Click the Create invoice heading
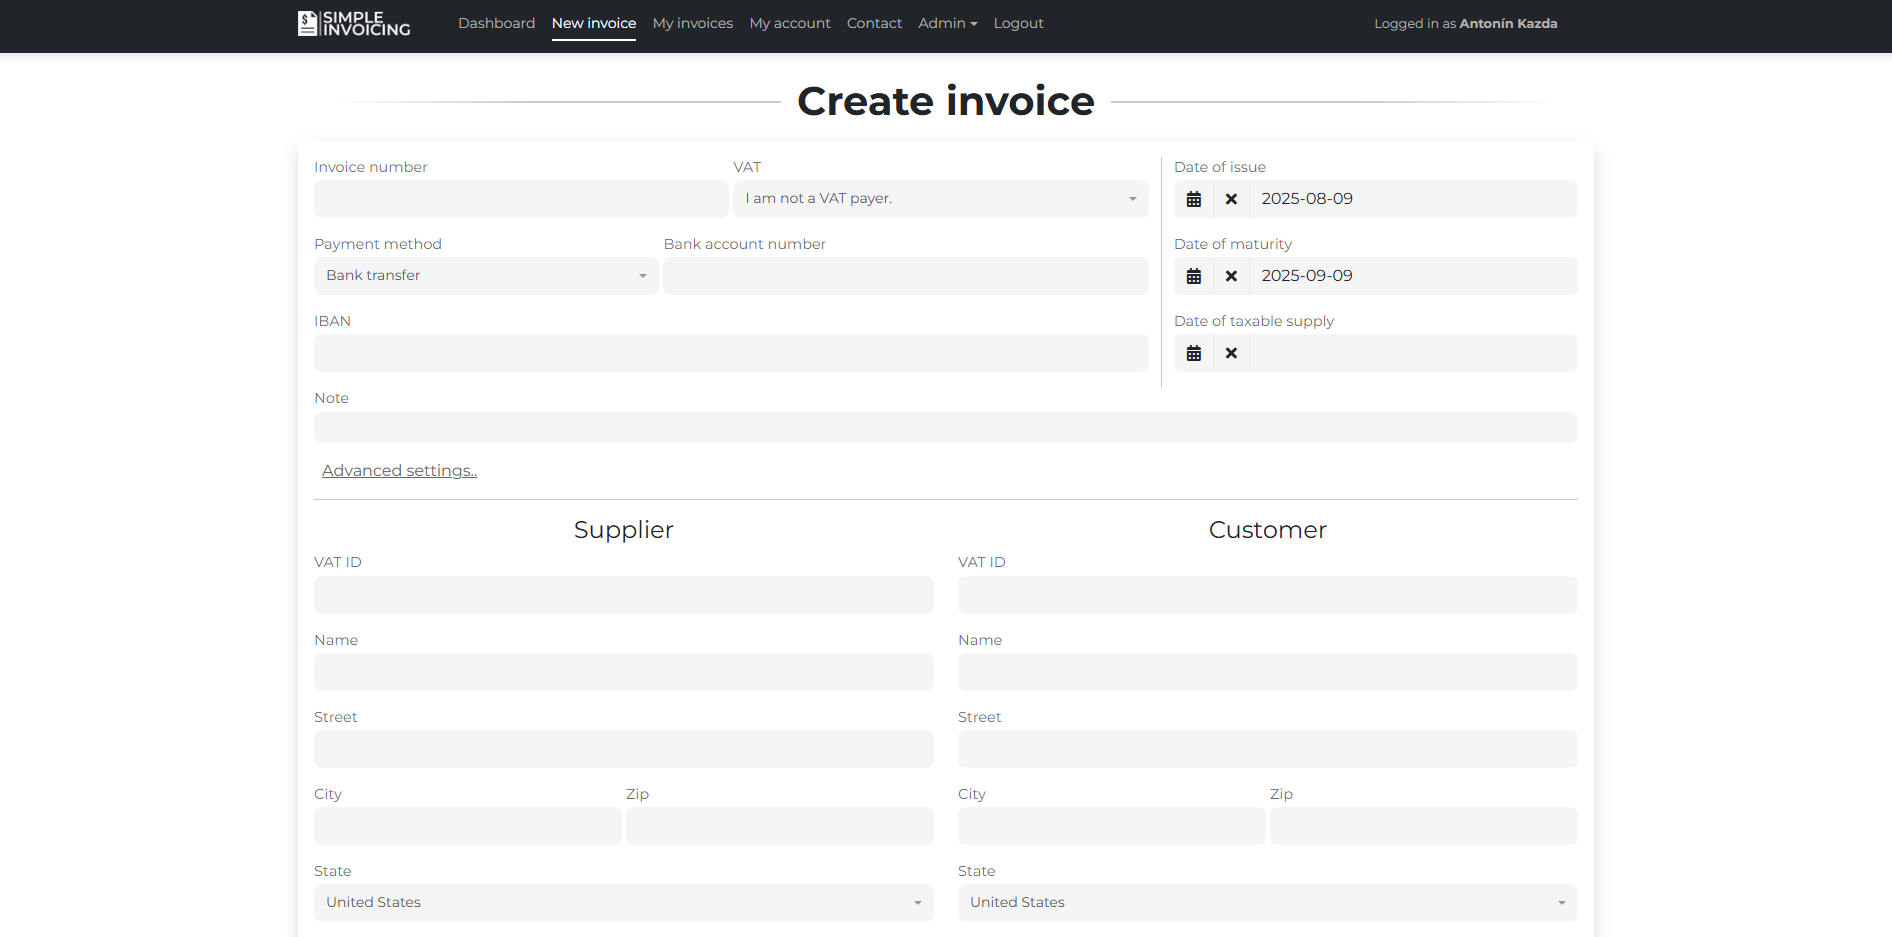Image resolution: width=1892 pixels, height=937 pixels. coord(946,101)
